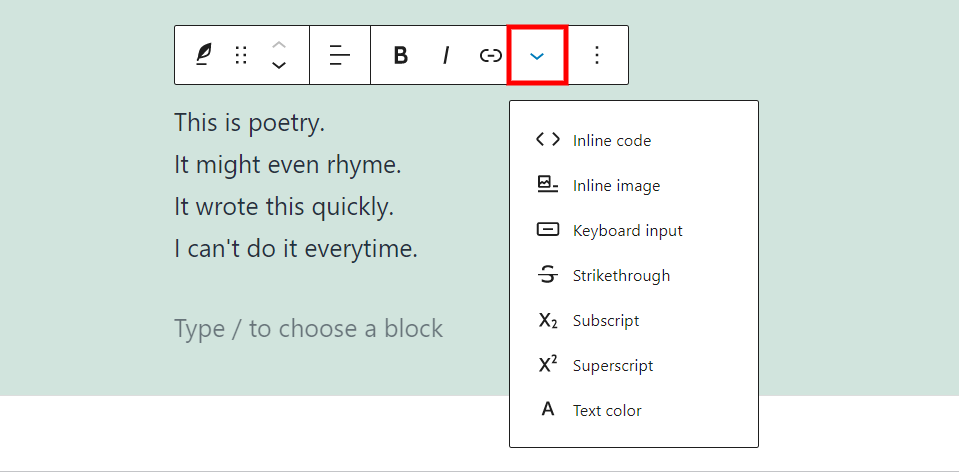Click the 'I can't do it everytime.' line
The height and width of the screenshot is (475, 959).
click(x=296, y=249)
